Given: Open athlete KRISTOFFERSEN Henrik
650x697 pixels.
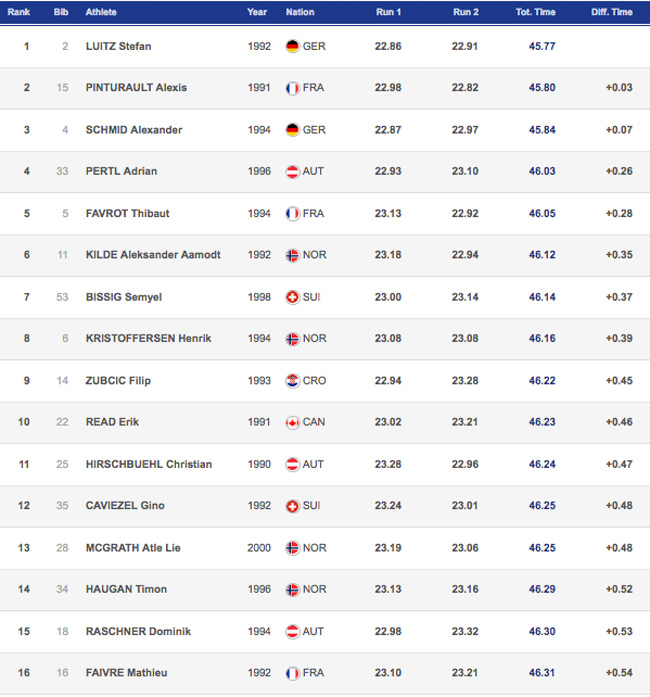Looking at the screenshot, I should 148,338.
